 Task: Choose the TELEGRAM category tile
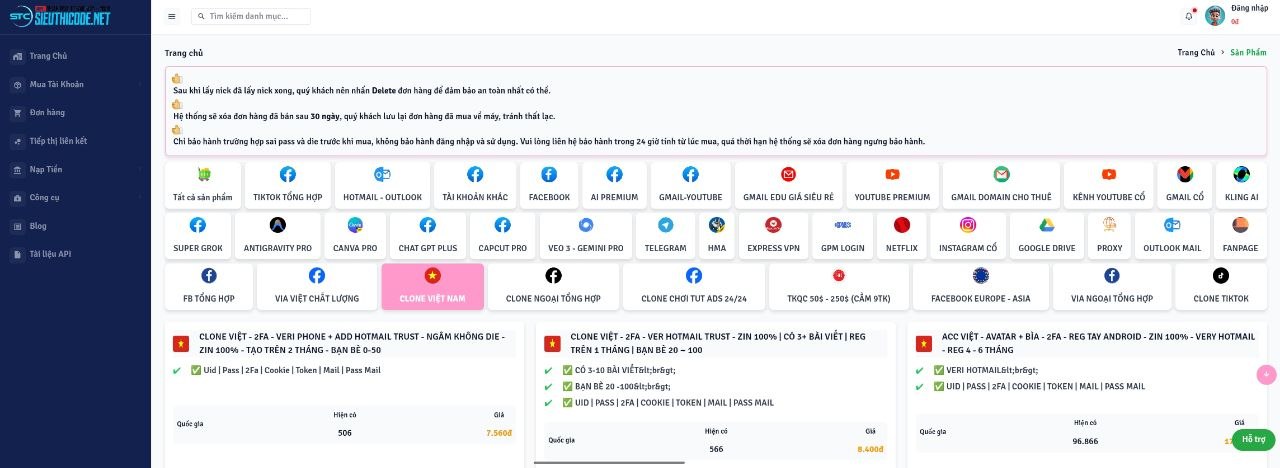point(665,236)
